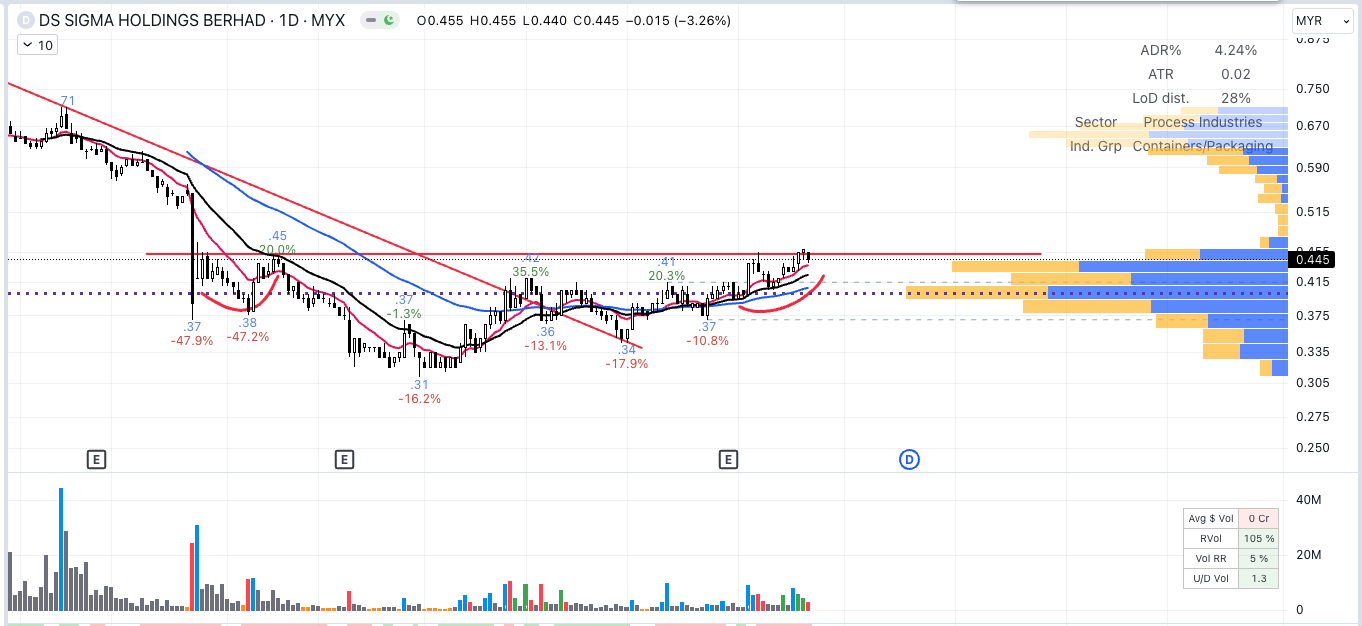Viewport: 1362px width, 626px height.
Task: Click the close value C0.445
Action: [x=596, y=20]
